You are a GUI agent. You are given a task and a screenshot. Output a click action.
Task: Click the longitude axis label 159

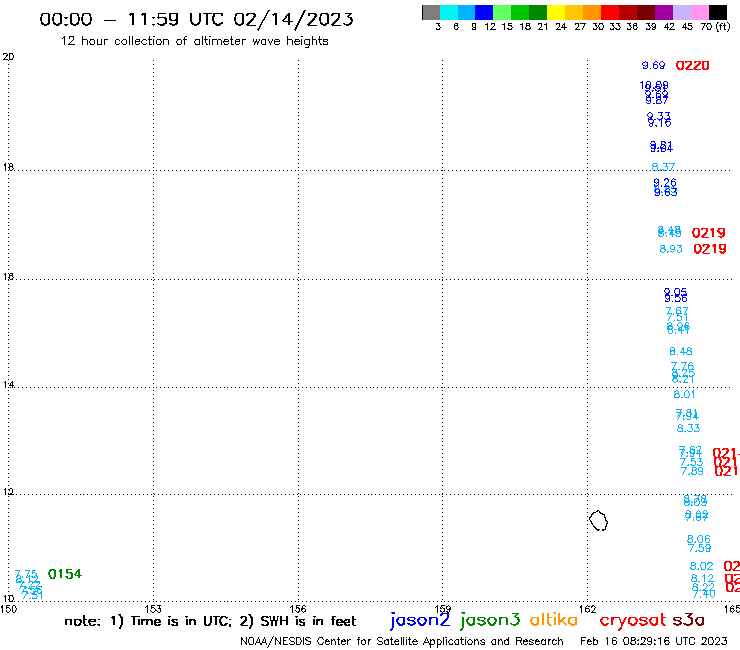pos(442,609)
